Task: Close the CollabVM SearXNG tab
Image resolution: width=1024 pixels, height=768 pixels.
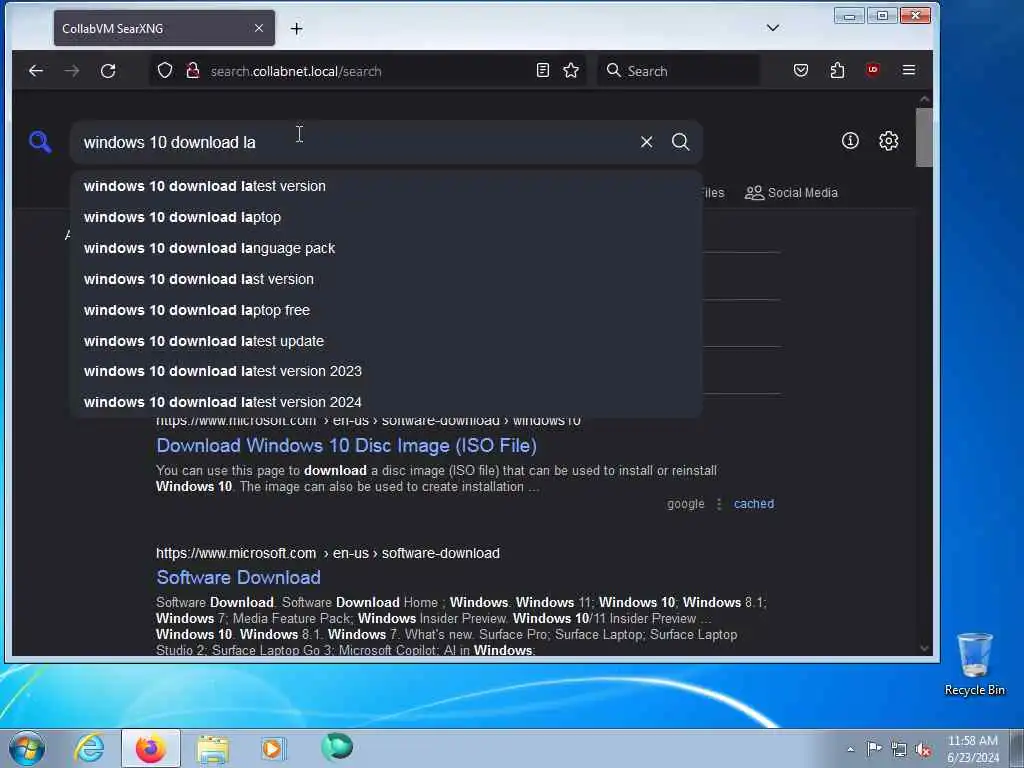Action: [259, 28]
